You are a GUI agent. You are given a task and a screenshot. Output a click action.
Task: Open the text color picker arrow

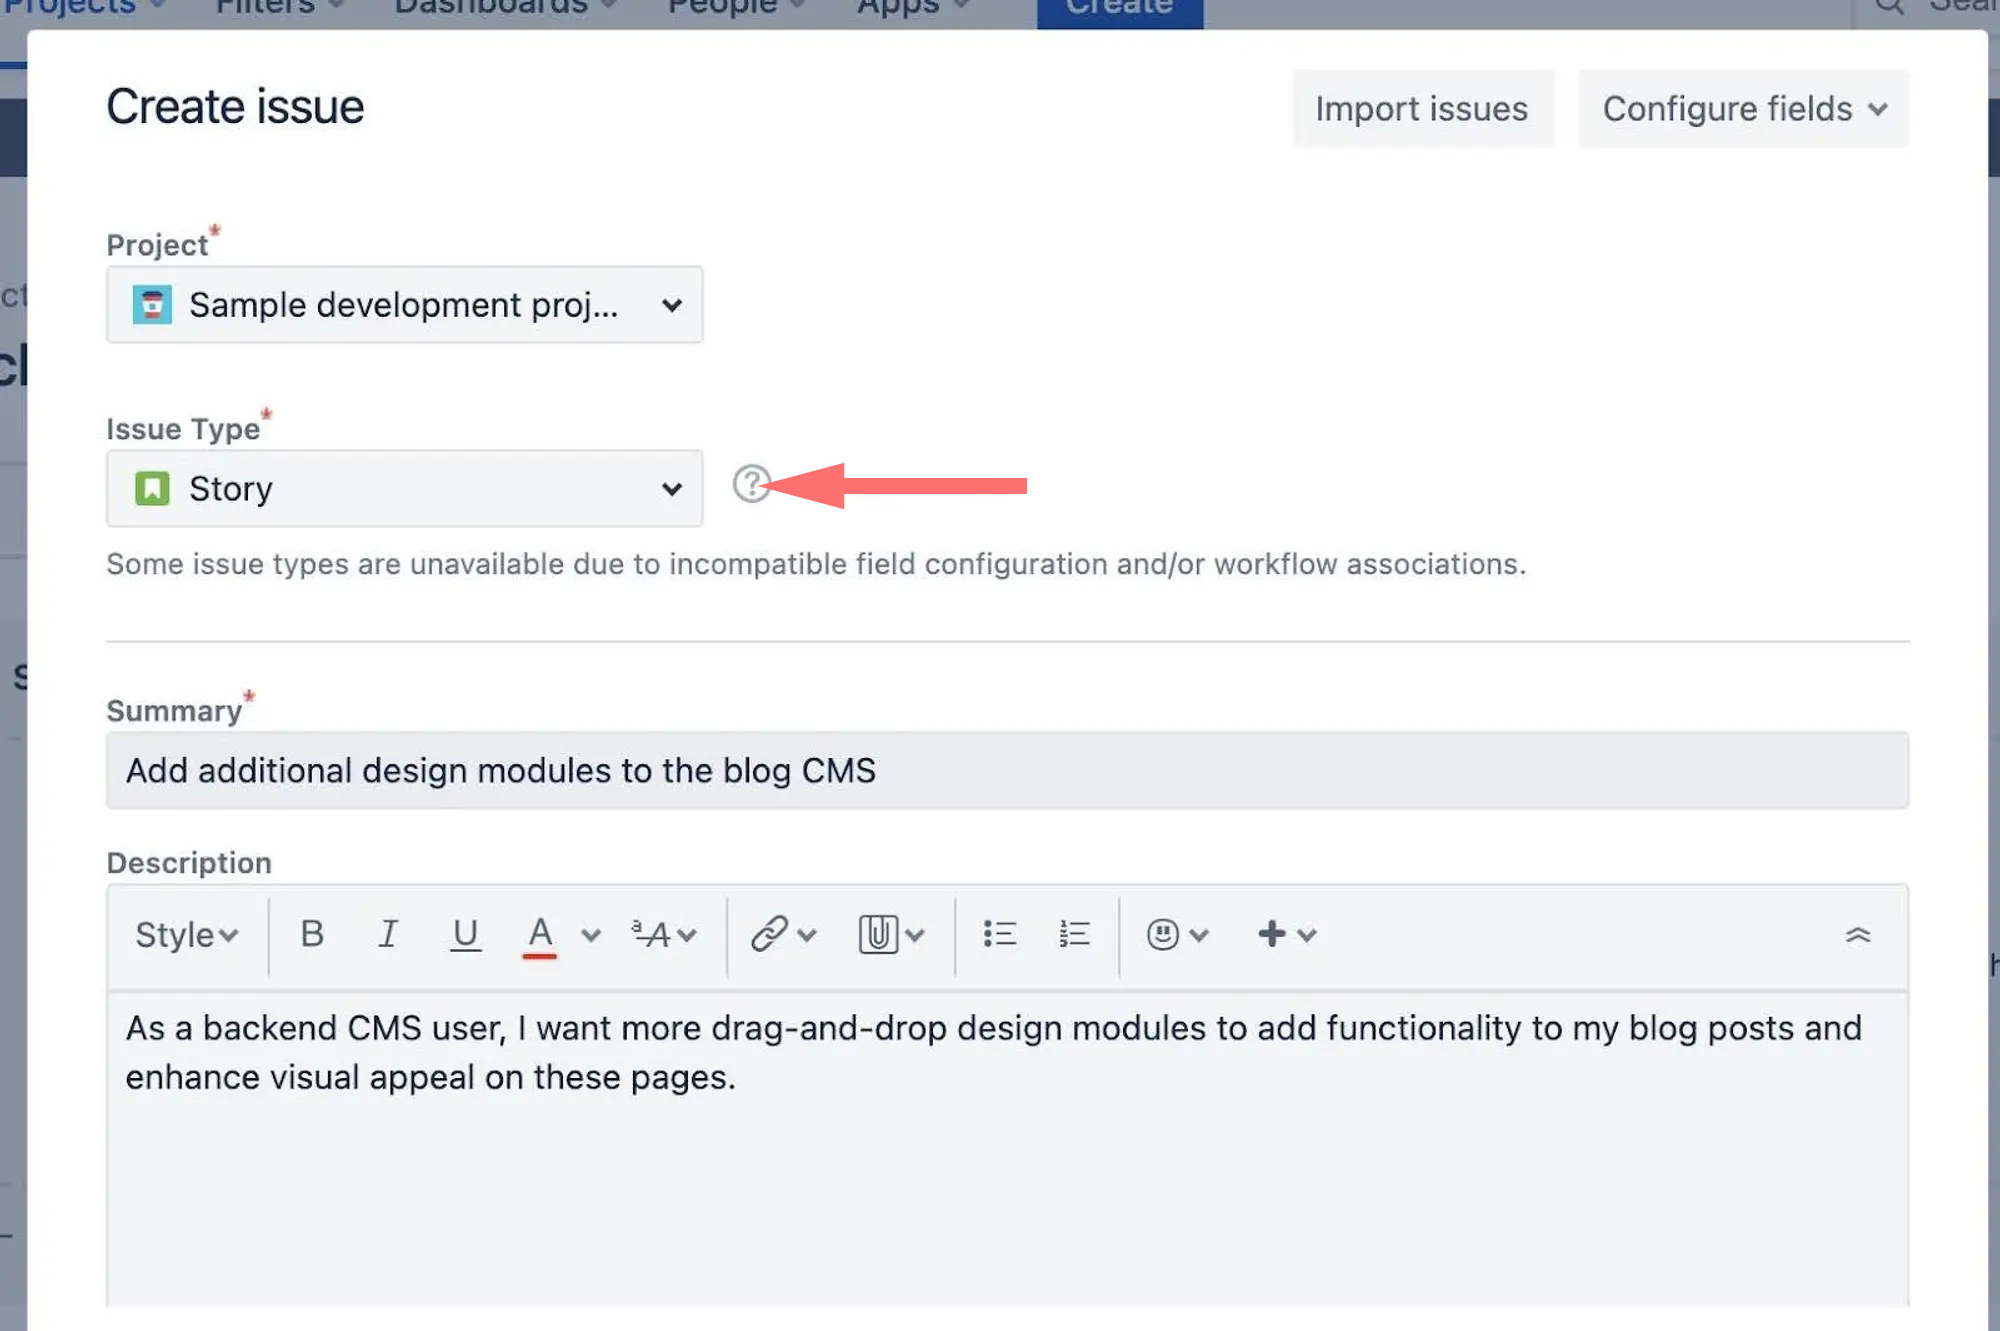tap(591, 935)
